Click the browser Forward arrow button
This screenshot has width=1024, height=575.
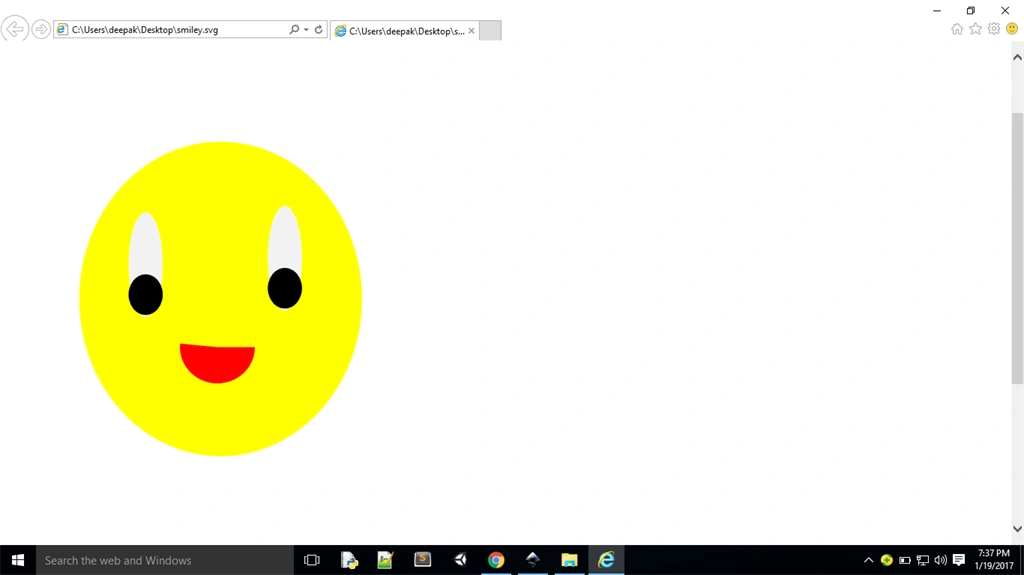(40, 29)
